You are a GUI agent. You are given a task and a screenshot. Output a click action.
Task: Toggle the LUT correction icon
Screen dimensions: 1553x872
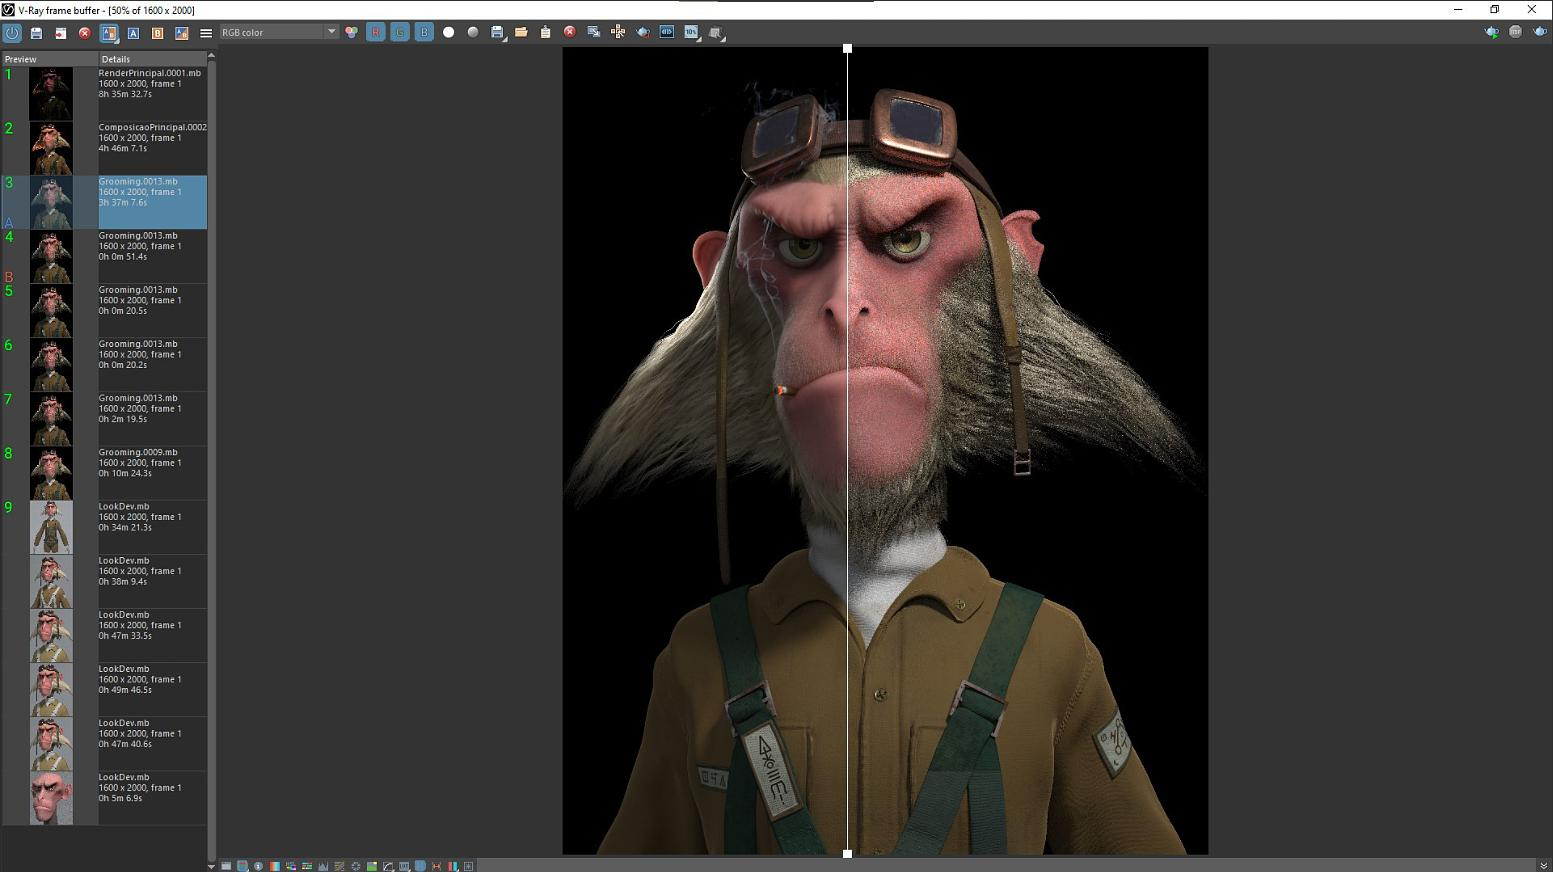pos(404,866)
